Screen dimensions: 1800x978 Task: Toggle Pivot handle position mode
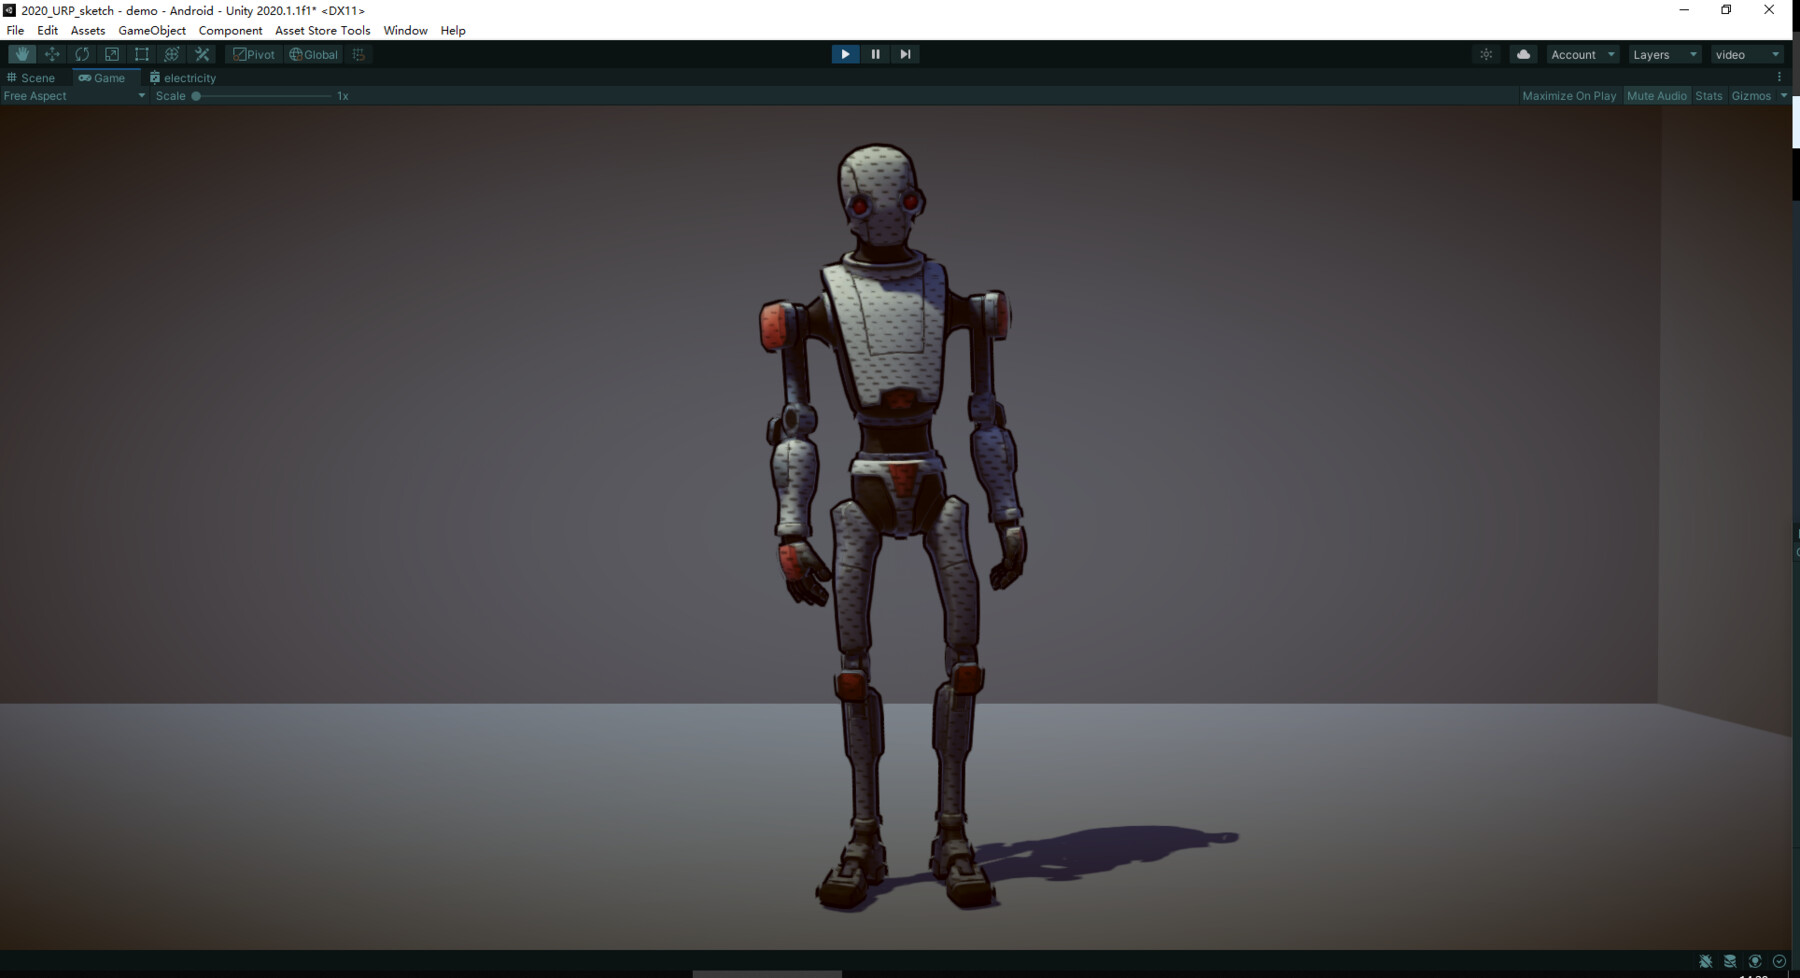click(x=254, y=54)
